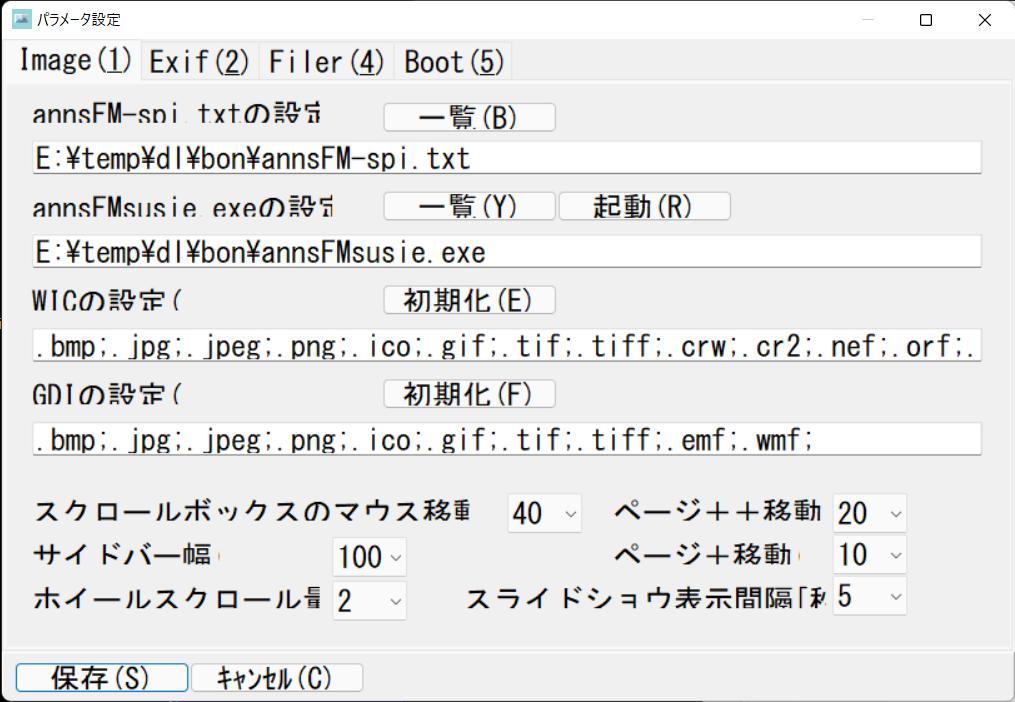
Task: Click 初期化(F) to reset GDI settings
Action: (469, 394)
